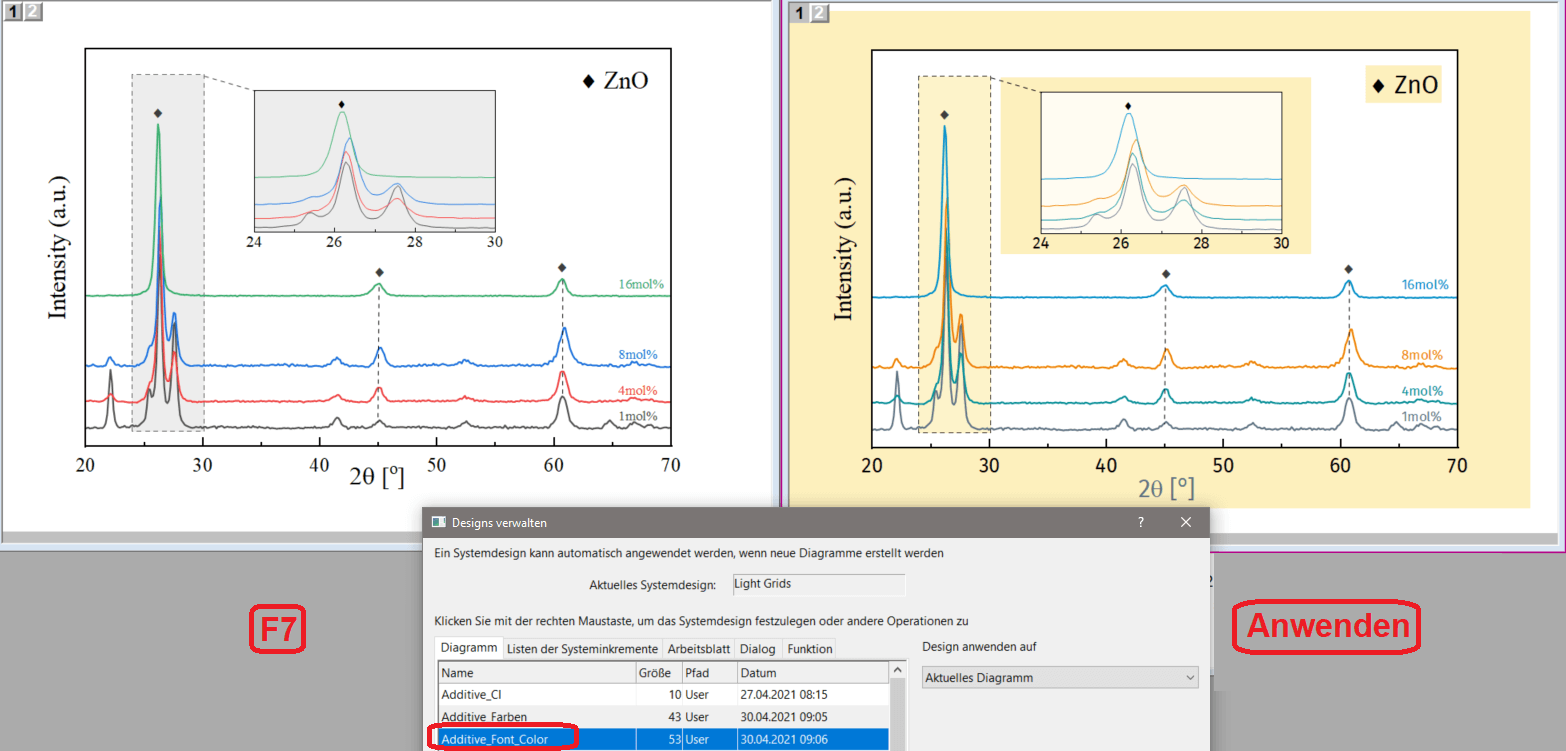The width and height of the screenshot is (1566, 751).
Task: Click the blue 8mol% label in left graph
Action: pyautogui.click(x=639, y=355)
